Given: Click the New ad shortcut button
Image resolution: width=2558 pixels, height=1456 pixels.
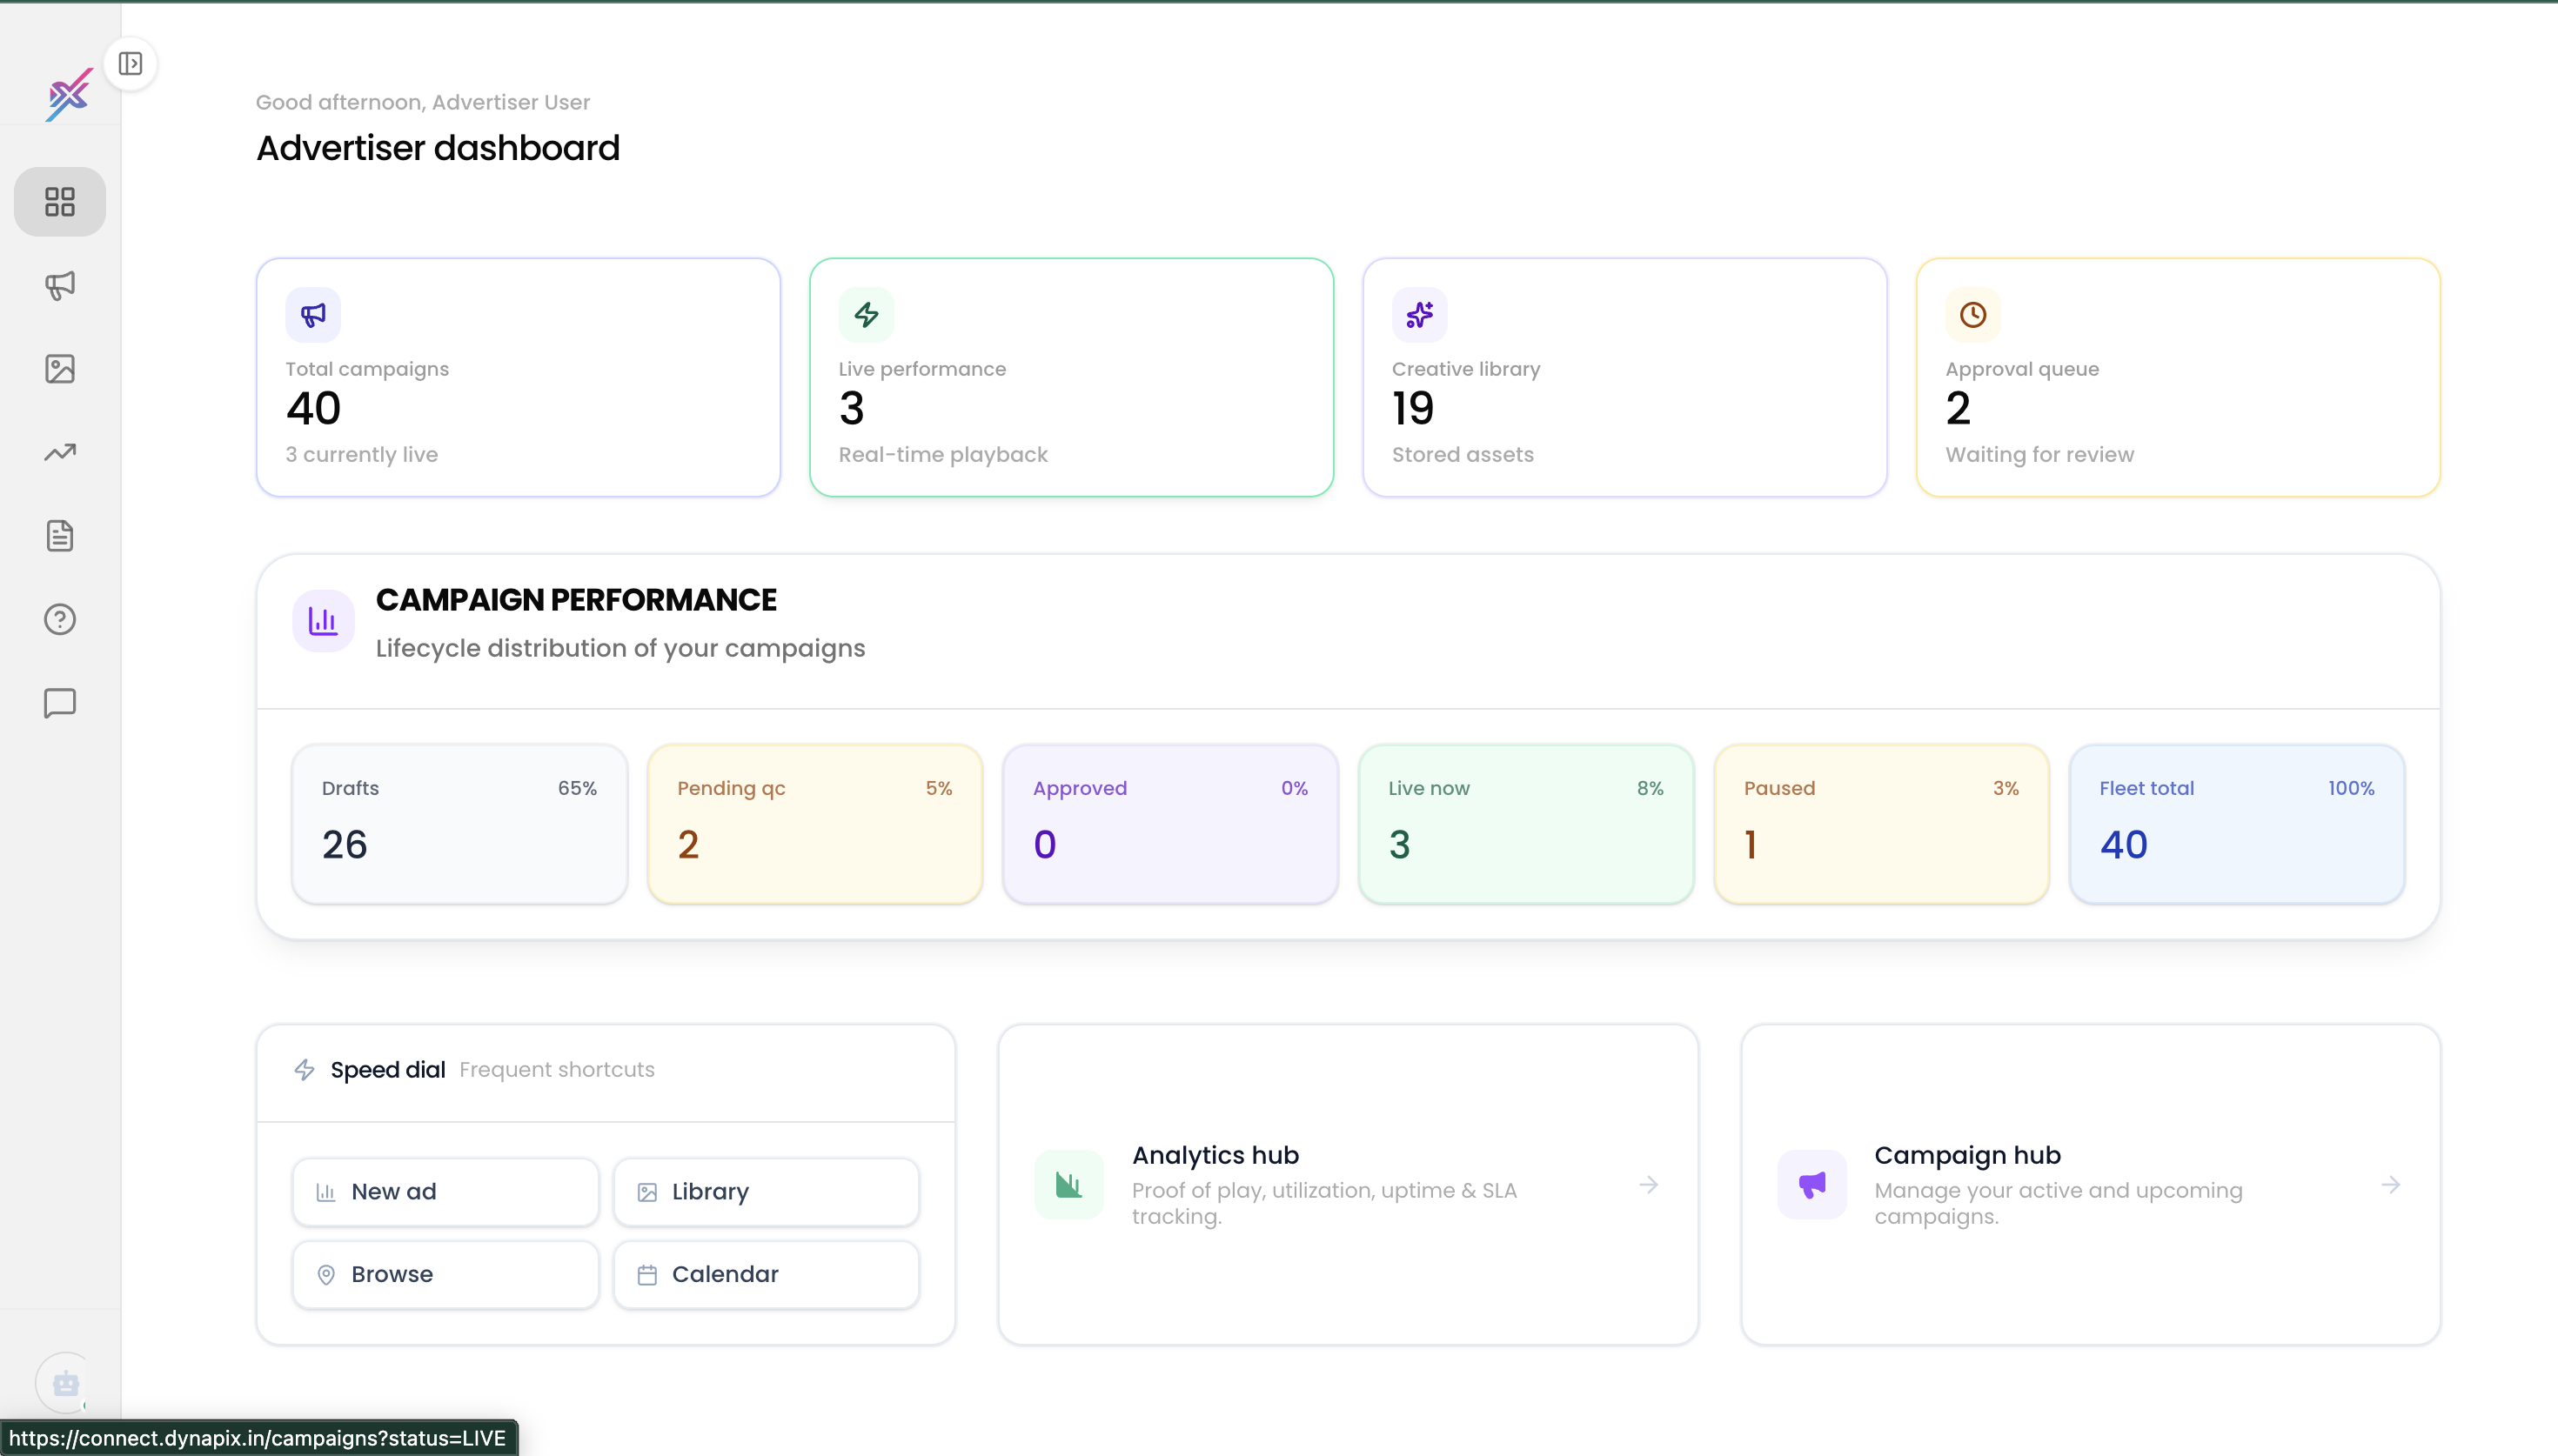Looking at the screenshot, I should [x=446, y=1192].
